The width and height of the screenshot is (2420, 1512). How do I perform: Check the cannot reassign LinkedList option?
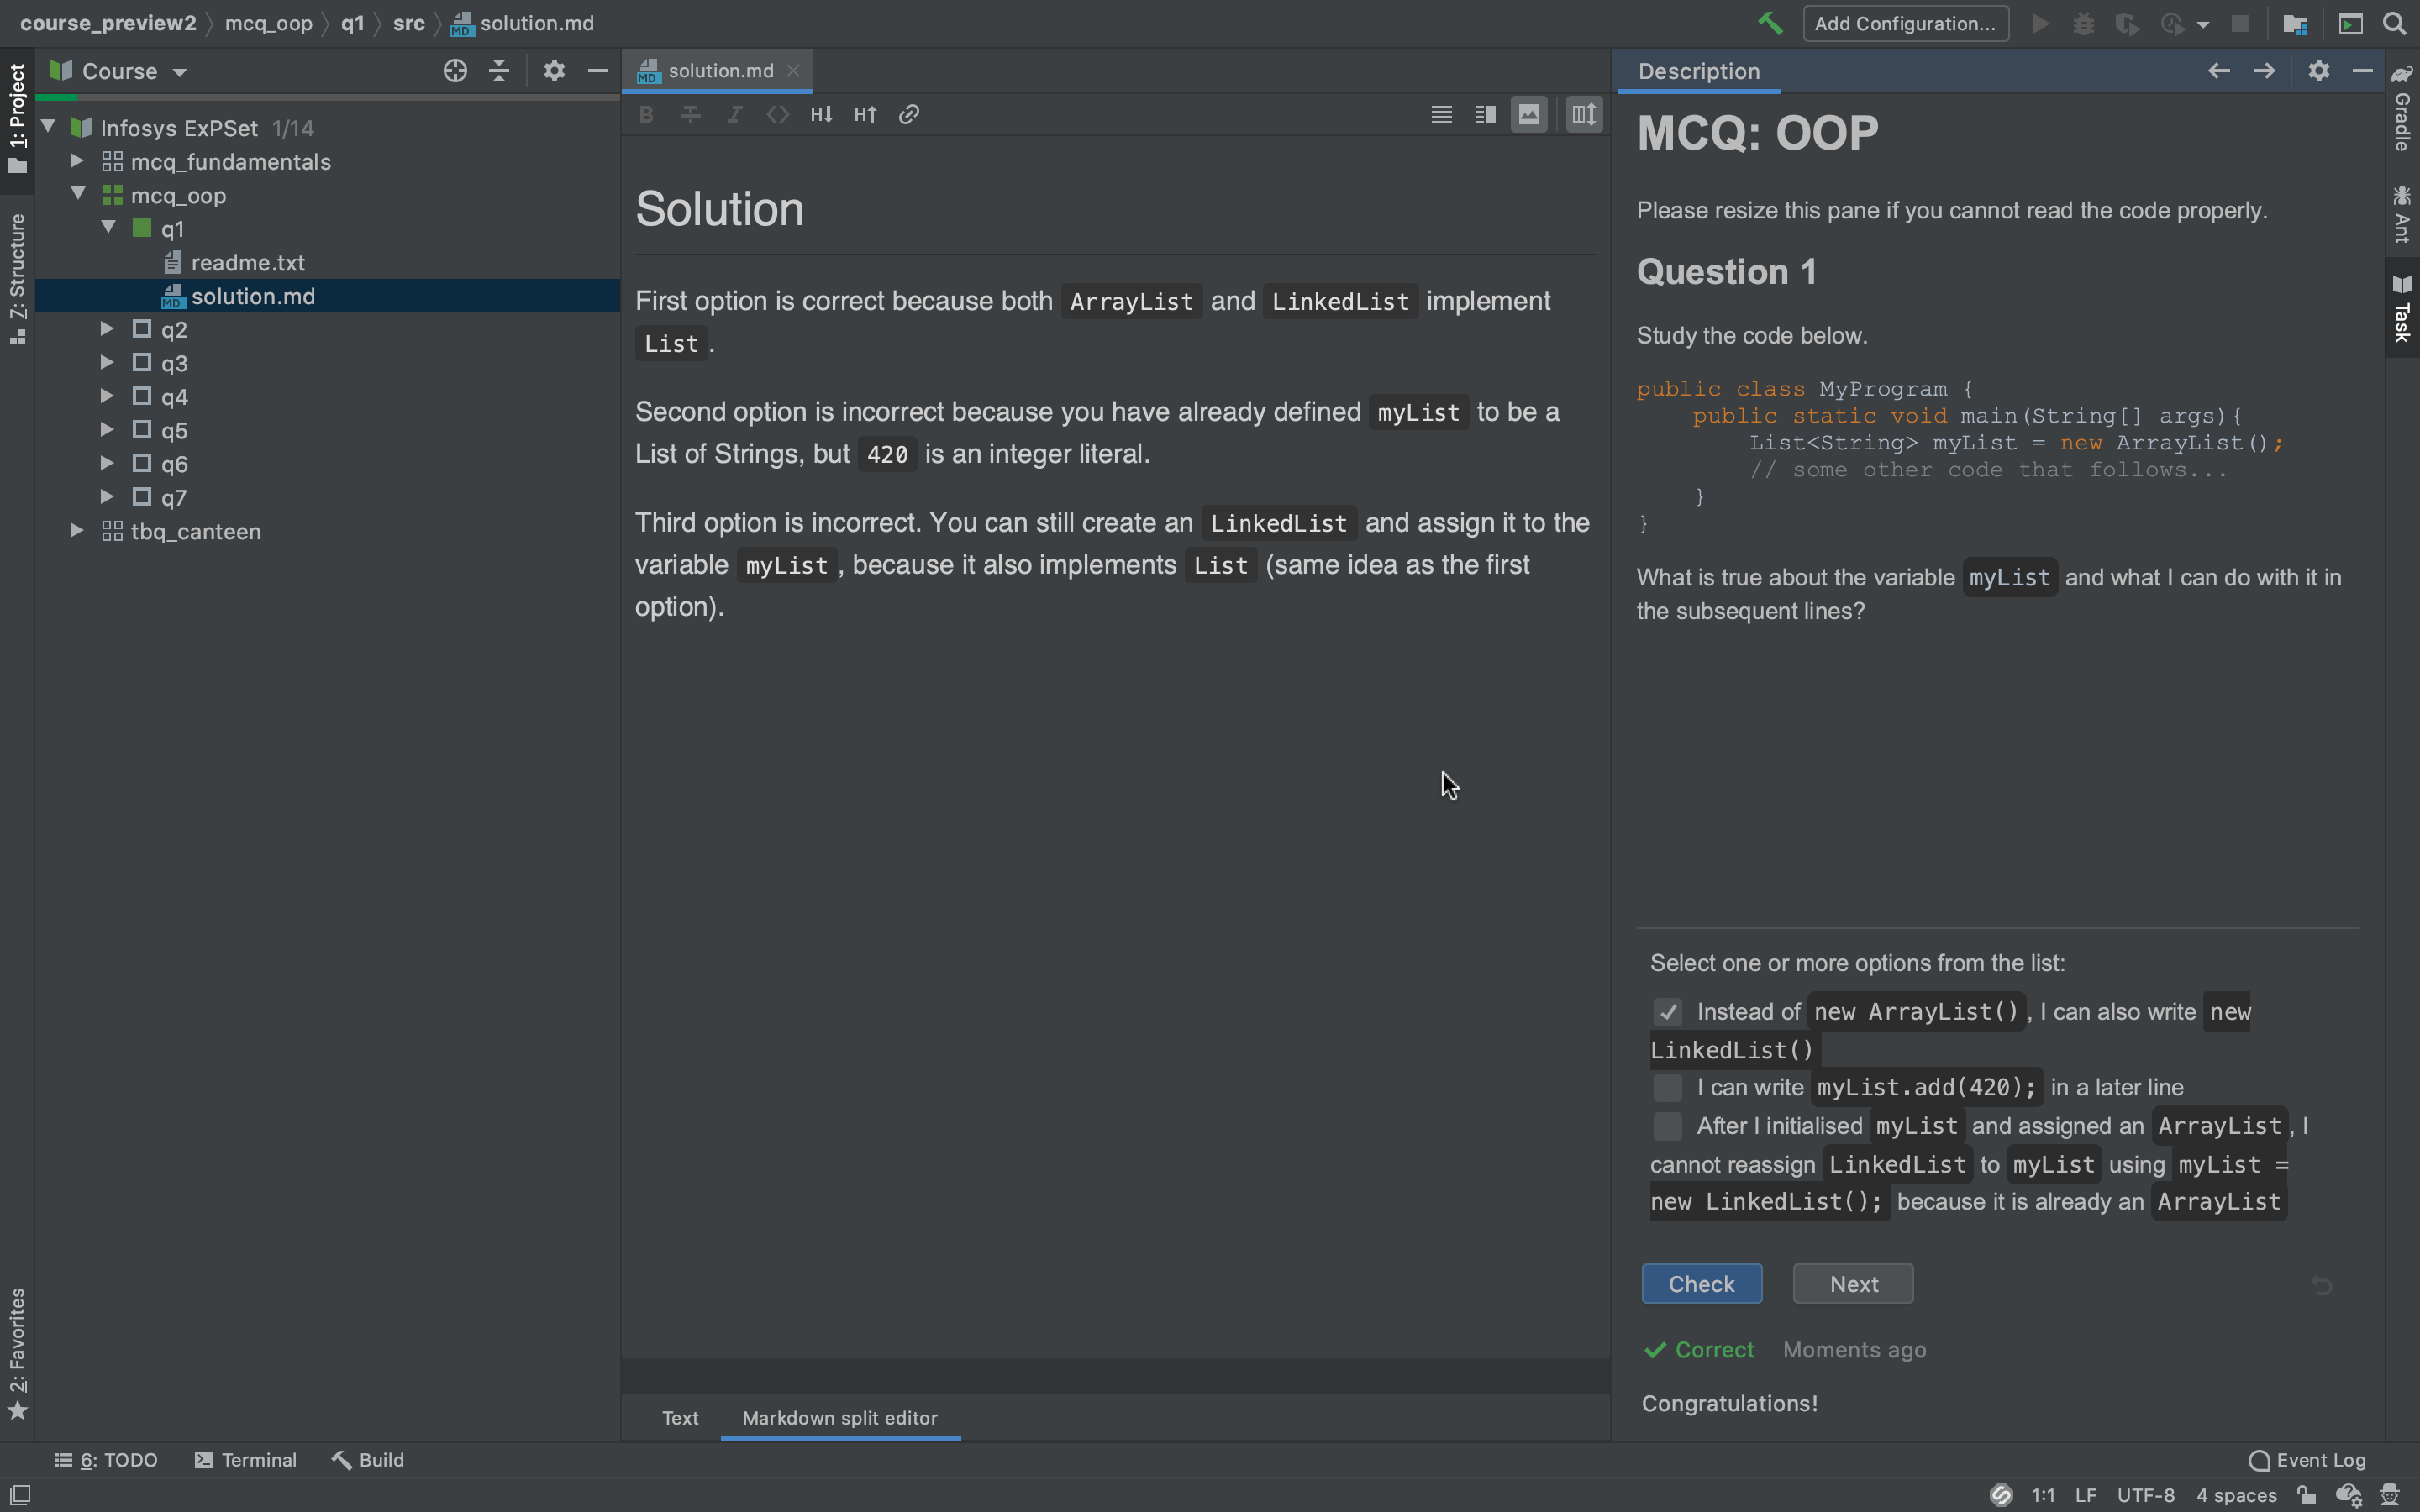(x=1667, y=1126)
